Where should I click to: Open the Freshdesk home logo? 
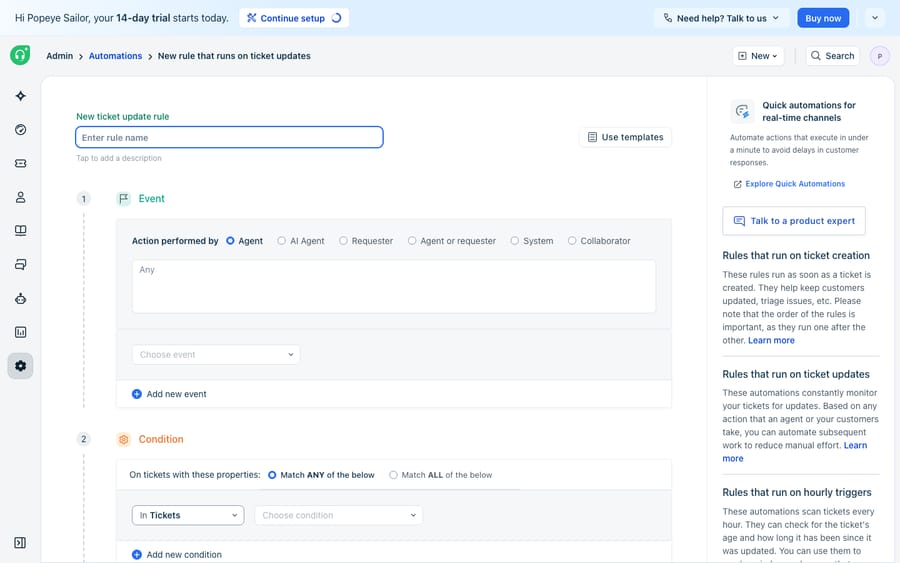[20, 55]
